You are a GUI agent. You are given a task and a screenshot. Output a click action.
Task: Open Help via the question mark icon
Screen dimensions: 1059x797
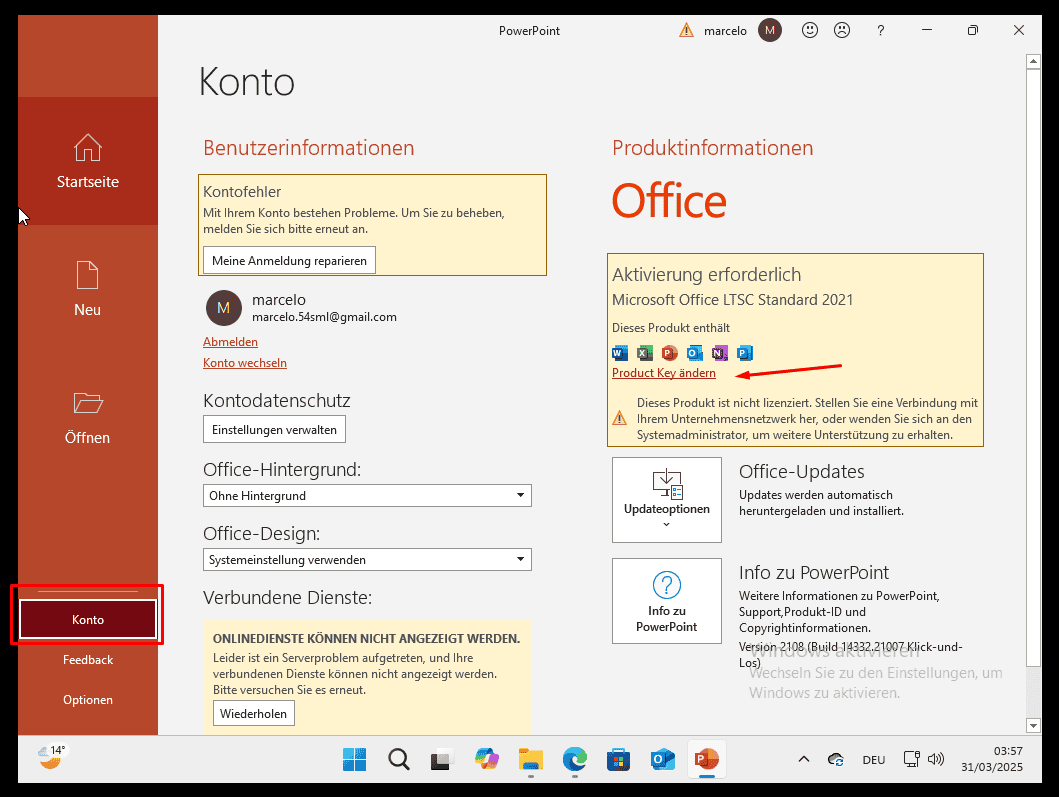point(879,31)
